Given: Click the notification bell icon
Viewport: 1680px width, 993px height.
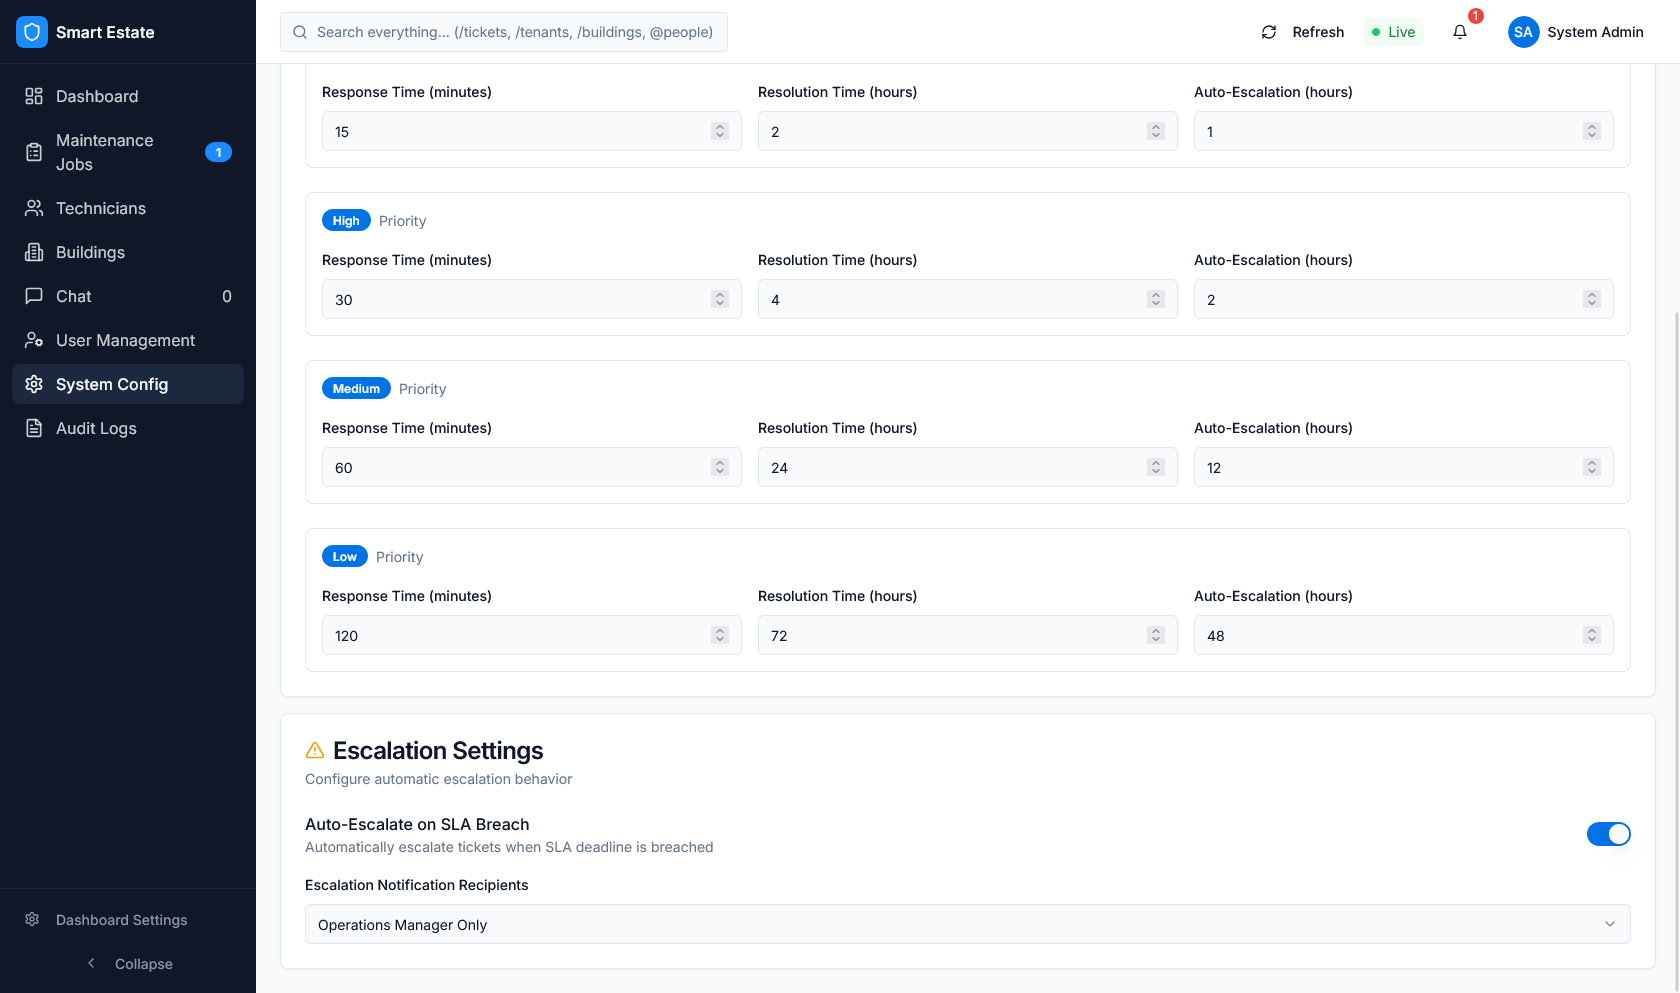Looking at the screenshot, I should (1459, 32).
